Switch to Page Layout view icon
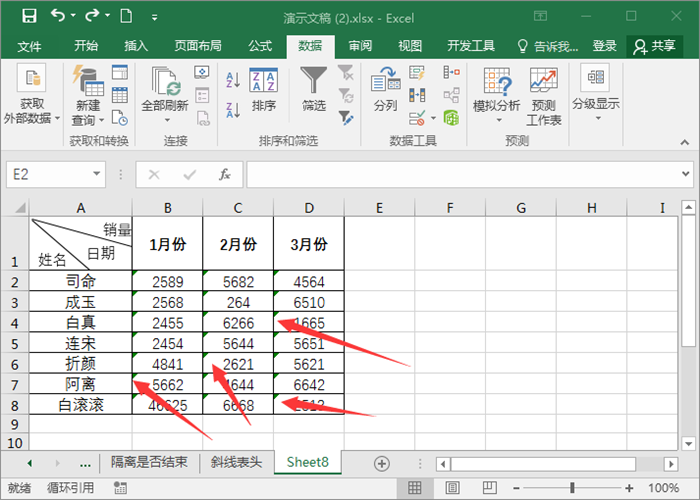This screenshot has width=700, height=500. (x=452, y=488)
